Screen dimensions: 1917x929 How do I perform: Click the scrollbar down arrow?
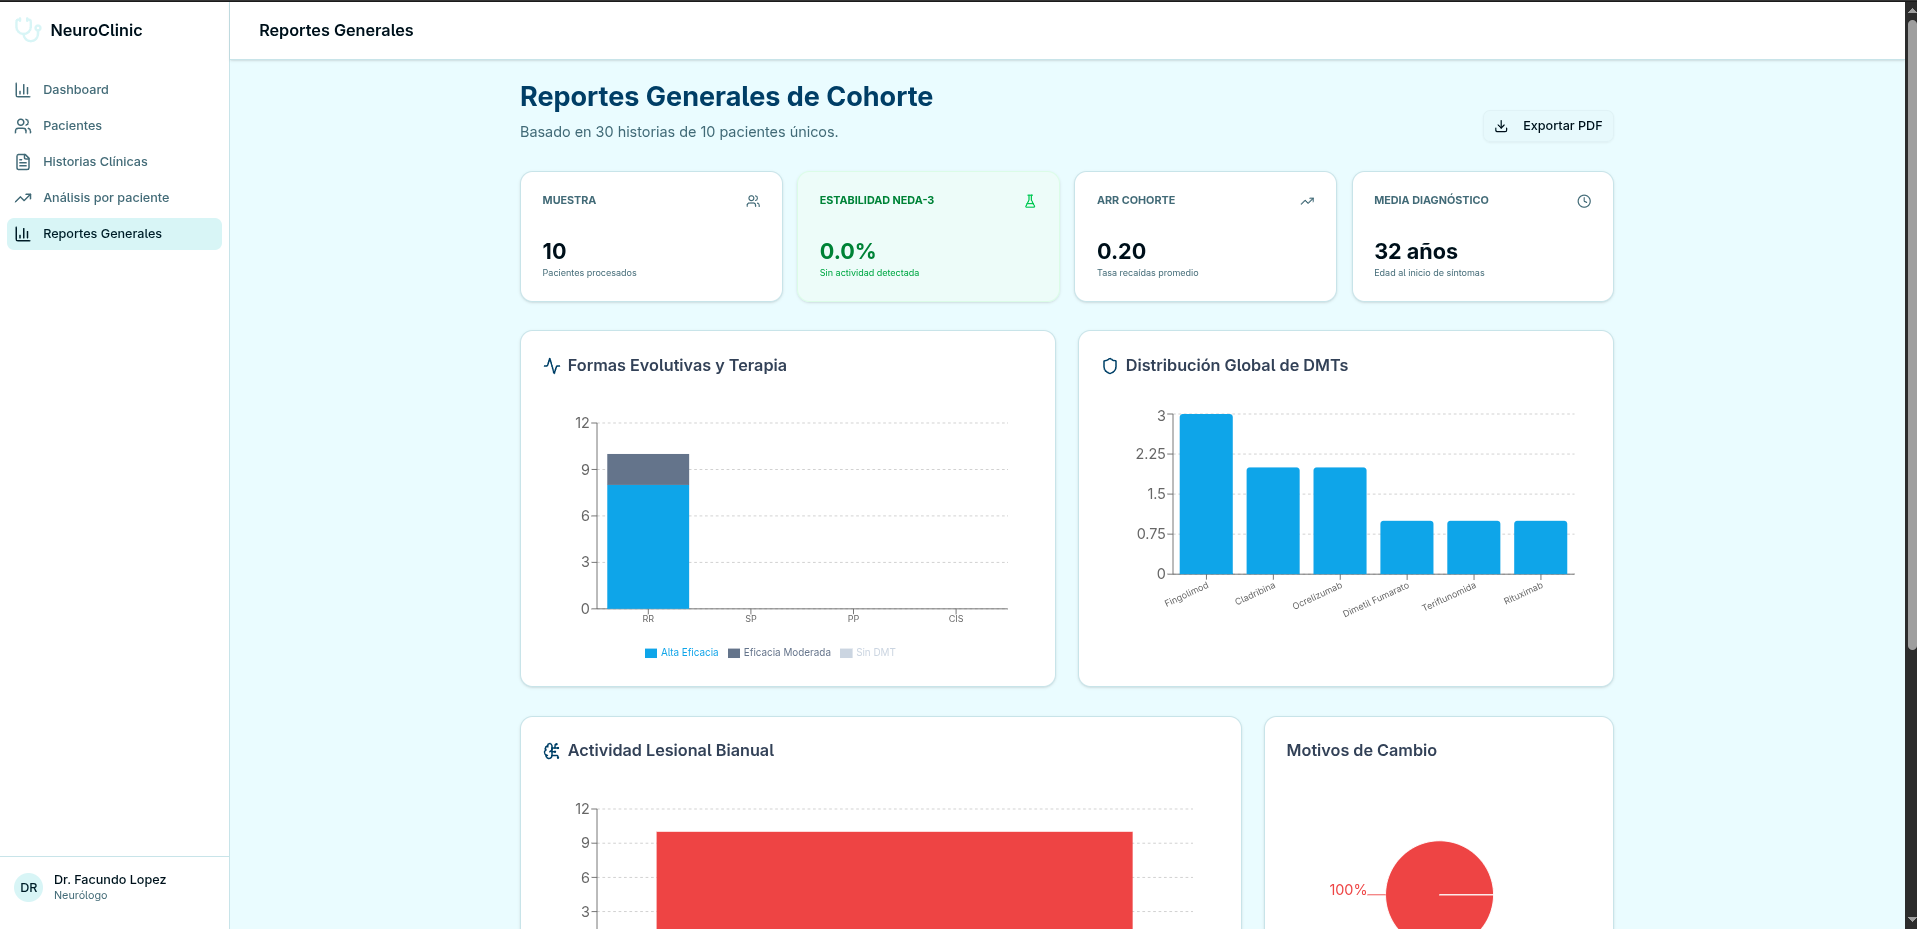pyautogui.click(x=1911, y=920)
